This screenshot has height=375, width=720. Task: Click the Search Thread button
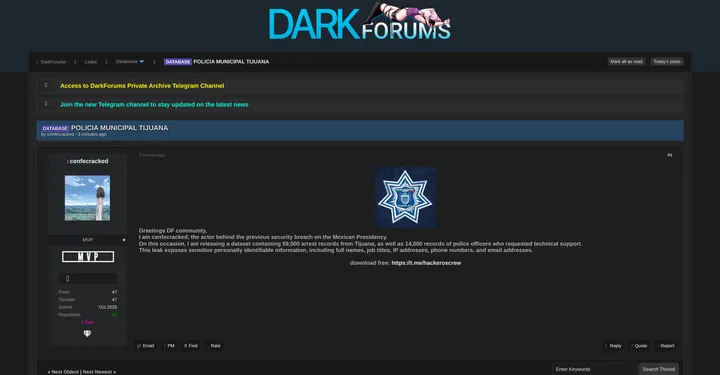pos(658,369)
